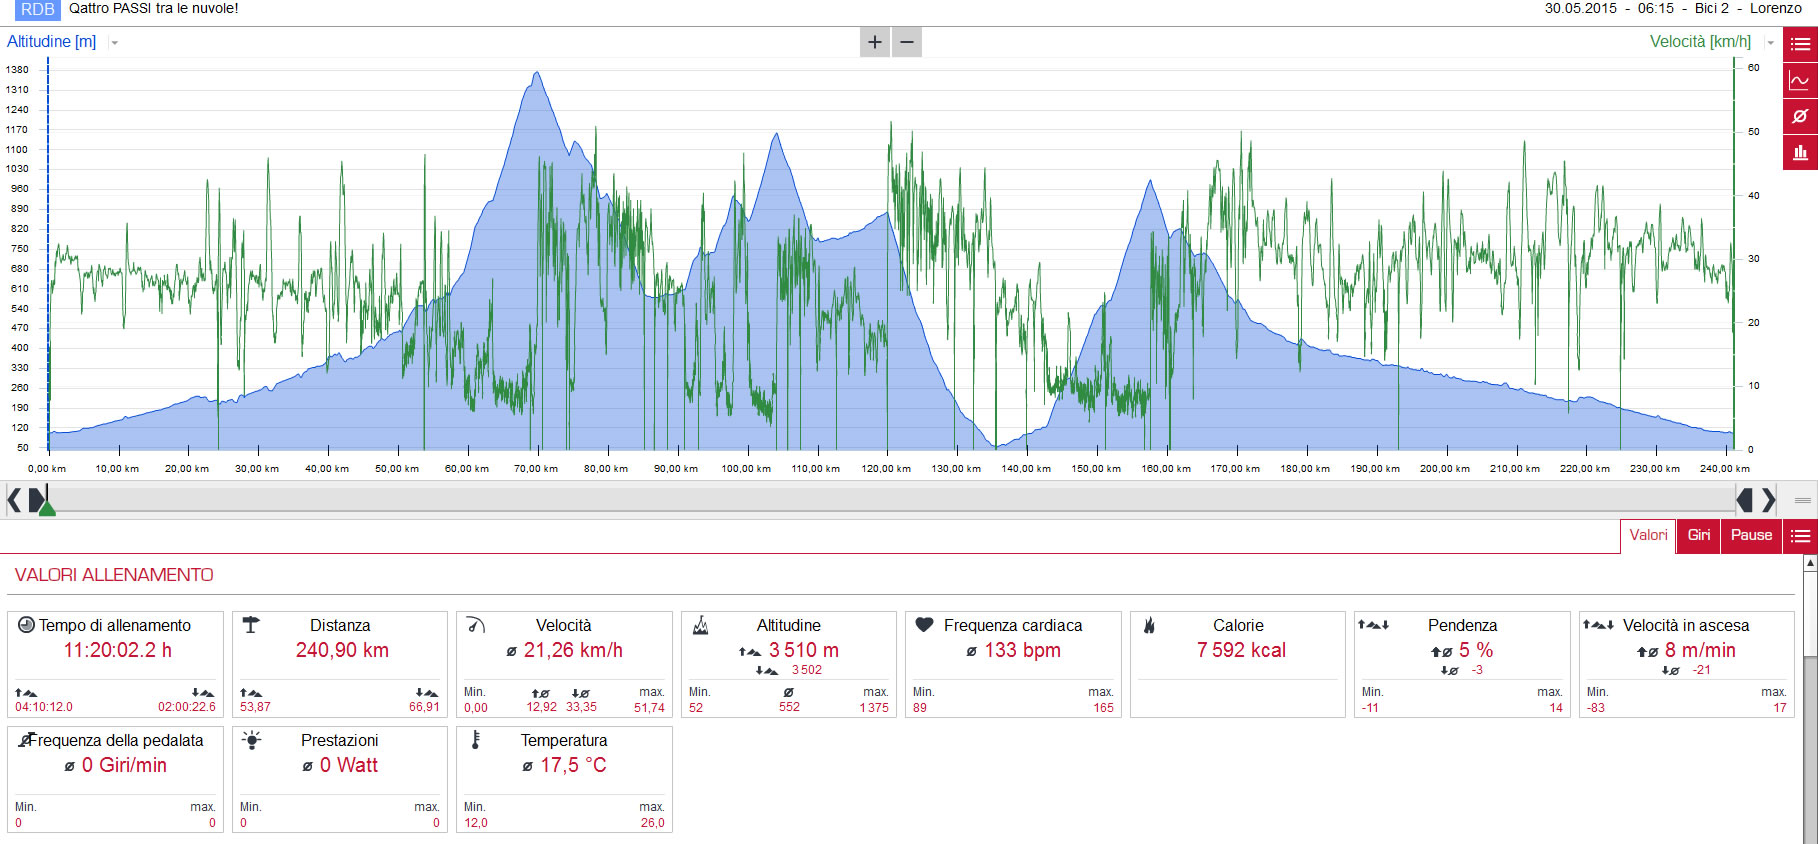
Task: Select the Valori tab
Action: pos(1648,536)
